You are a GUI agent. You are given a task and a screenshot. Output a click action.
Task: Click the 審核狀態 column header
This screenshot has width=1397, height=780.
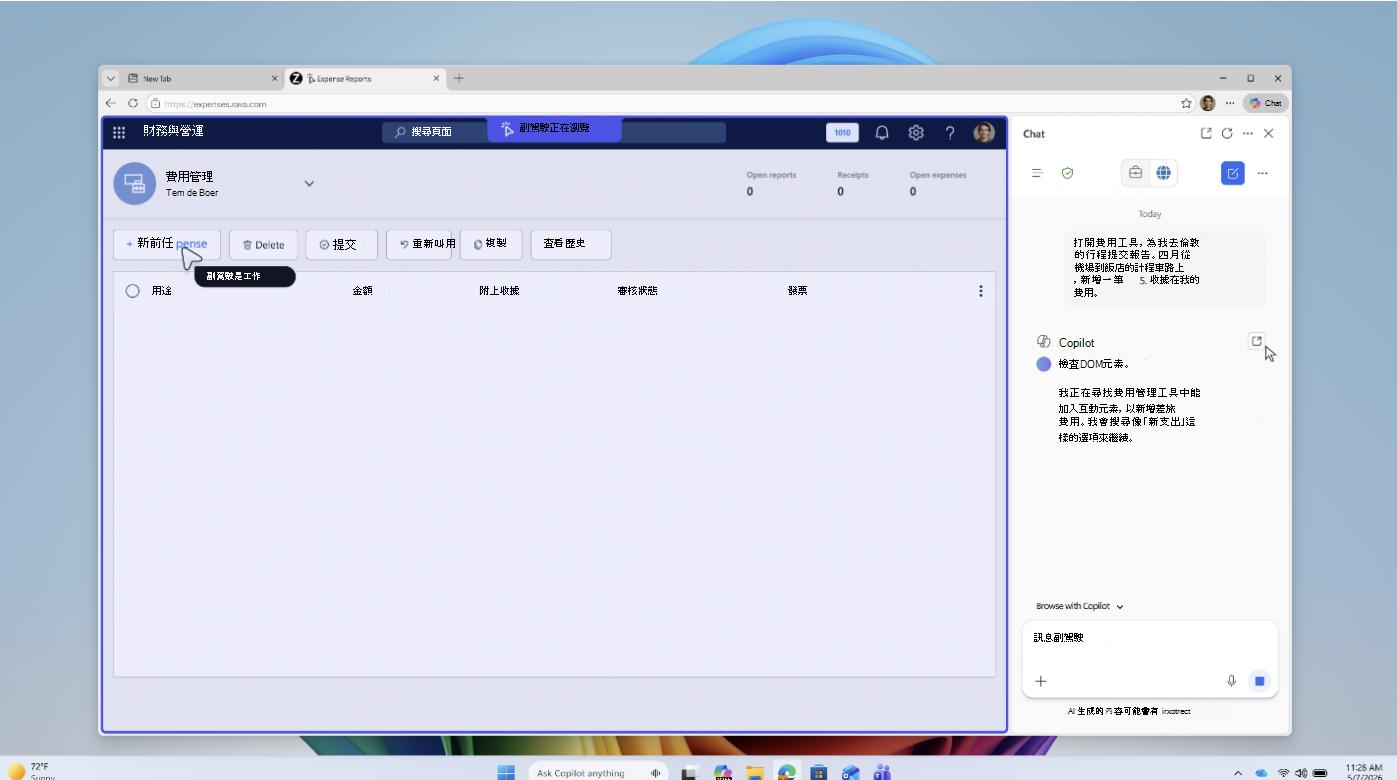click(x=638, y=291)
